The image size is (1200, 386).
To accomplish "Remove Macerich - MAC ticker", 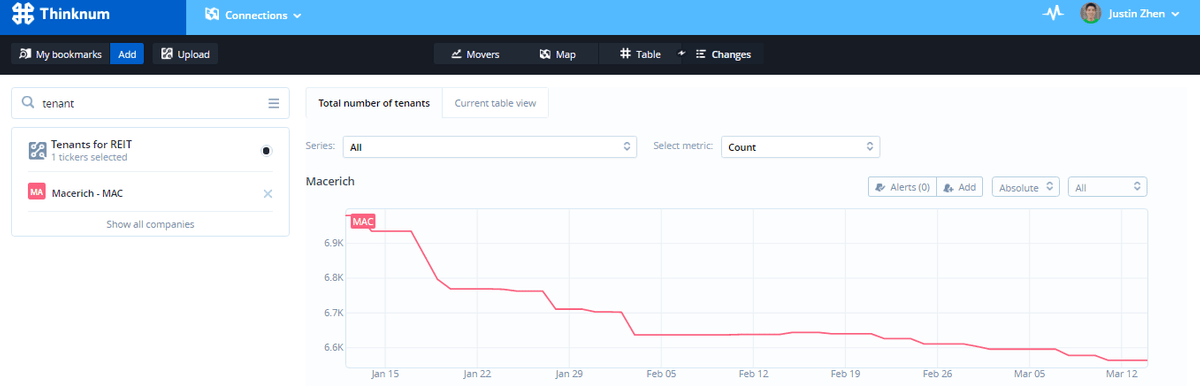I will (x=267, y=193).
